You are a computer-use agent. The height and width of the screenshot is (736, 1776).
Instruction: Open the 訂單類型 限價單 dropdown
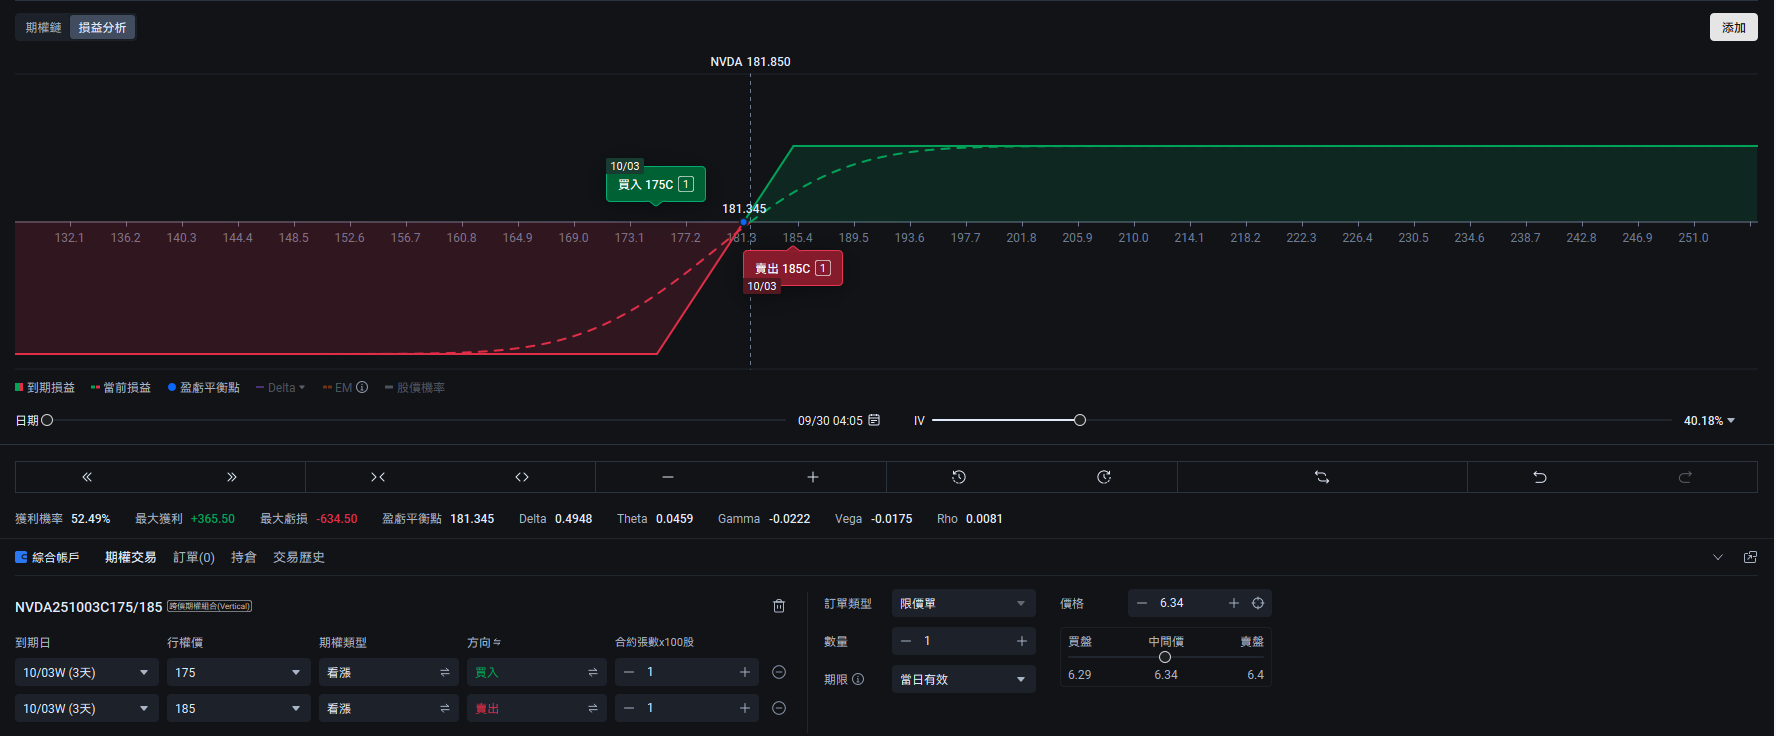[x=962, y=603]
